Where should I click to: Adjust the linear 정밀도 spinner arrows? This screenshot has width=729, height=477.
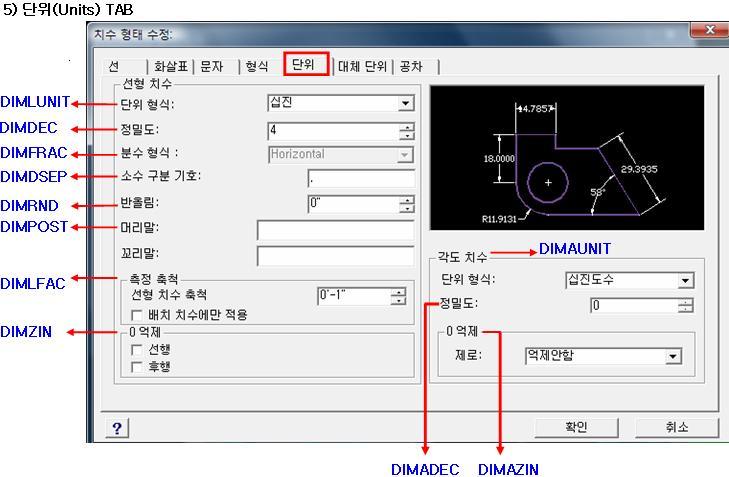(407, 131)
